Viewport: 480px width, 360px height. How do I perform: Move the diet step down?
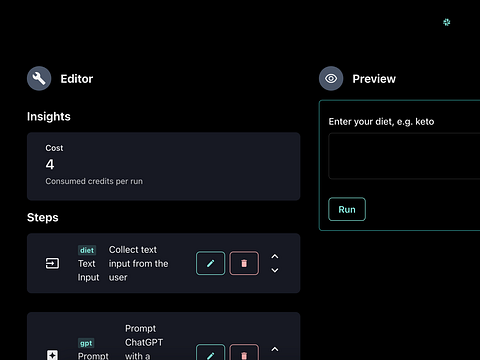275,270
